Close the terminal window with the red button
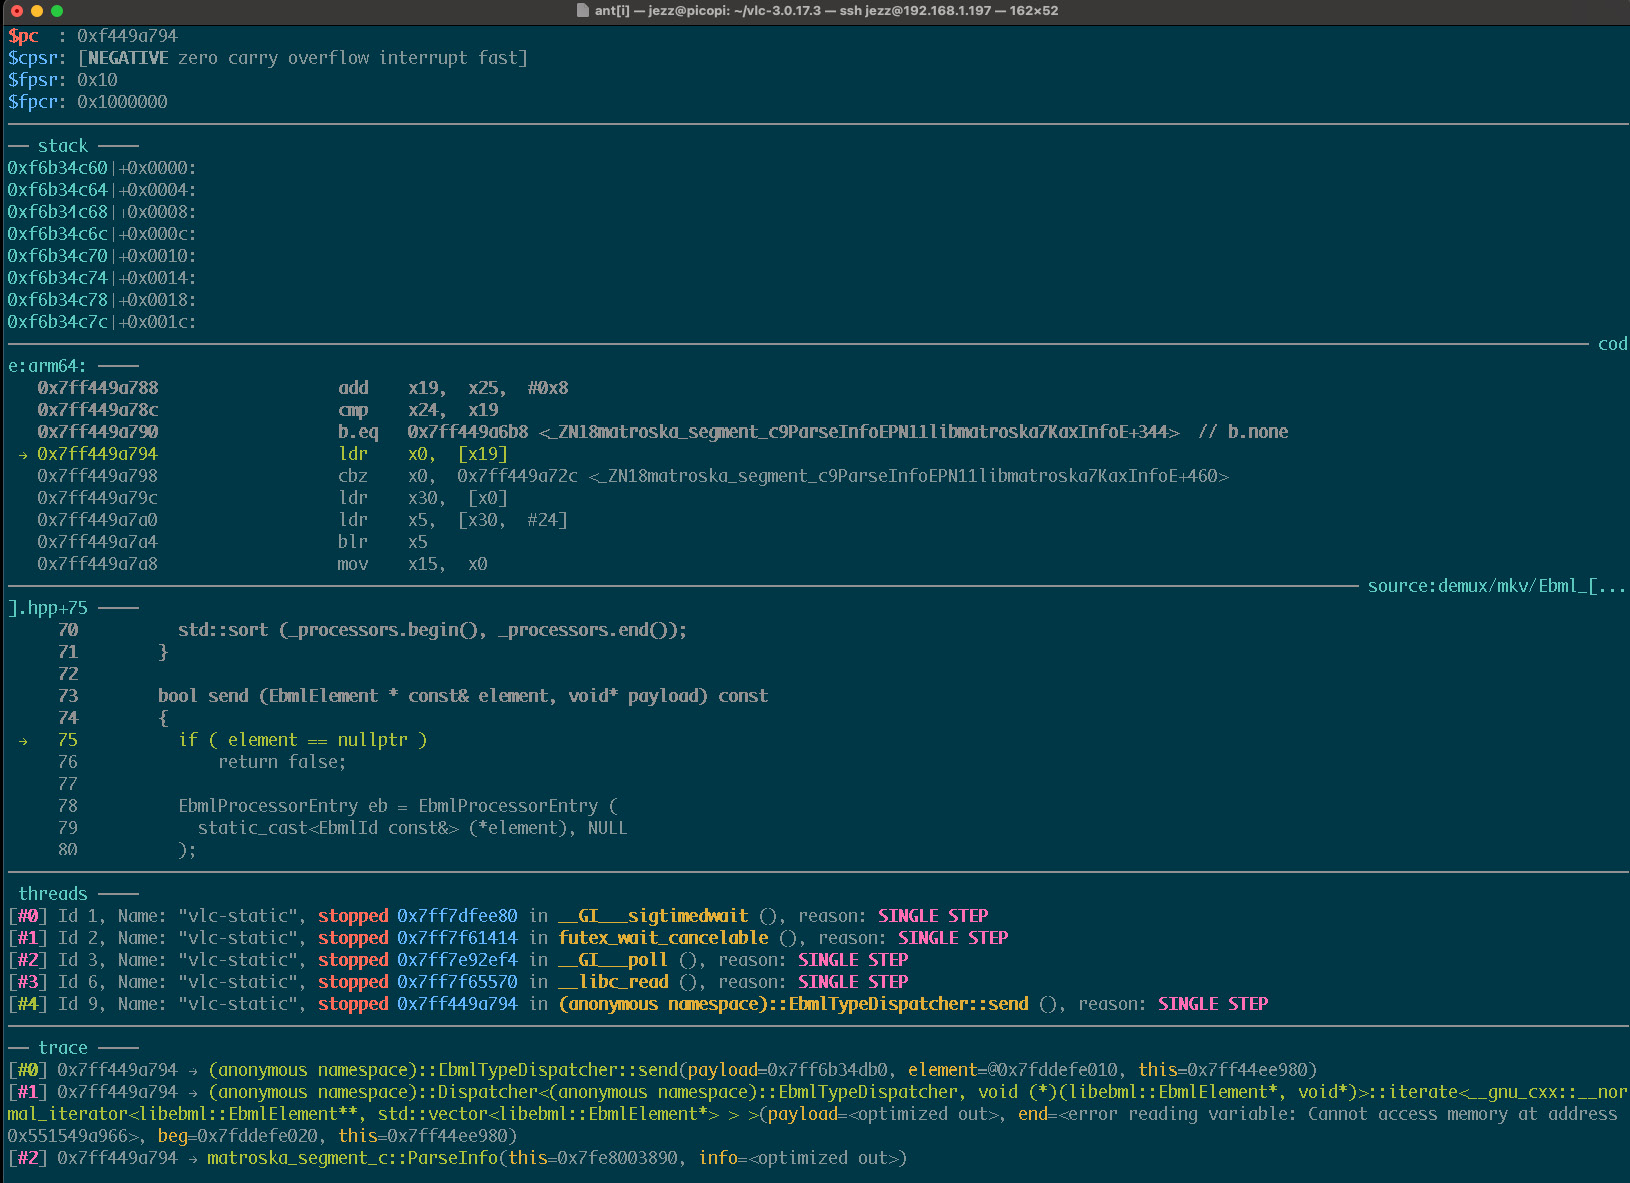Screen dimensions: 1630x1183 [x=17, y=11]
